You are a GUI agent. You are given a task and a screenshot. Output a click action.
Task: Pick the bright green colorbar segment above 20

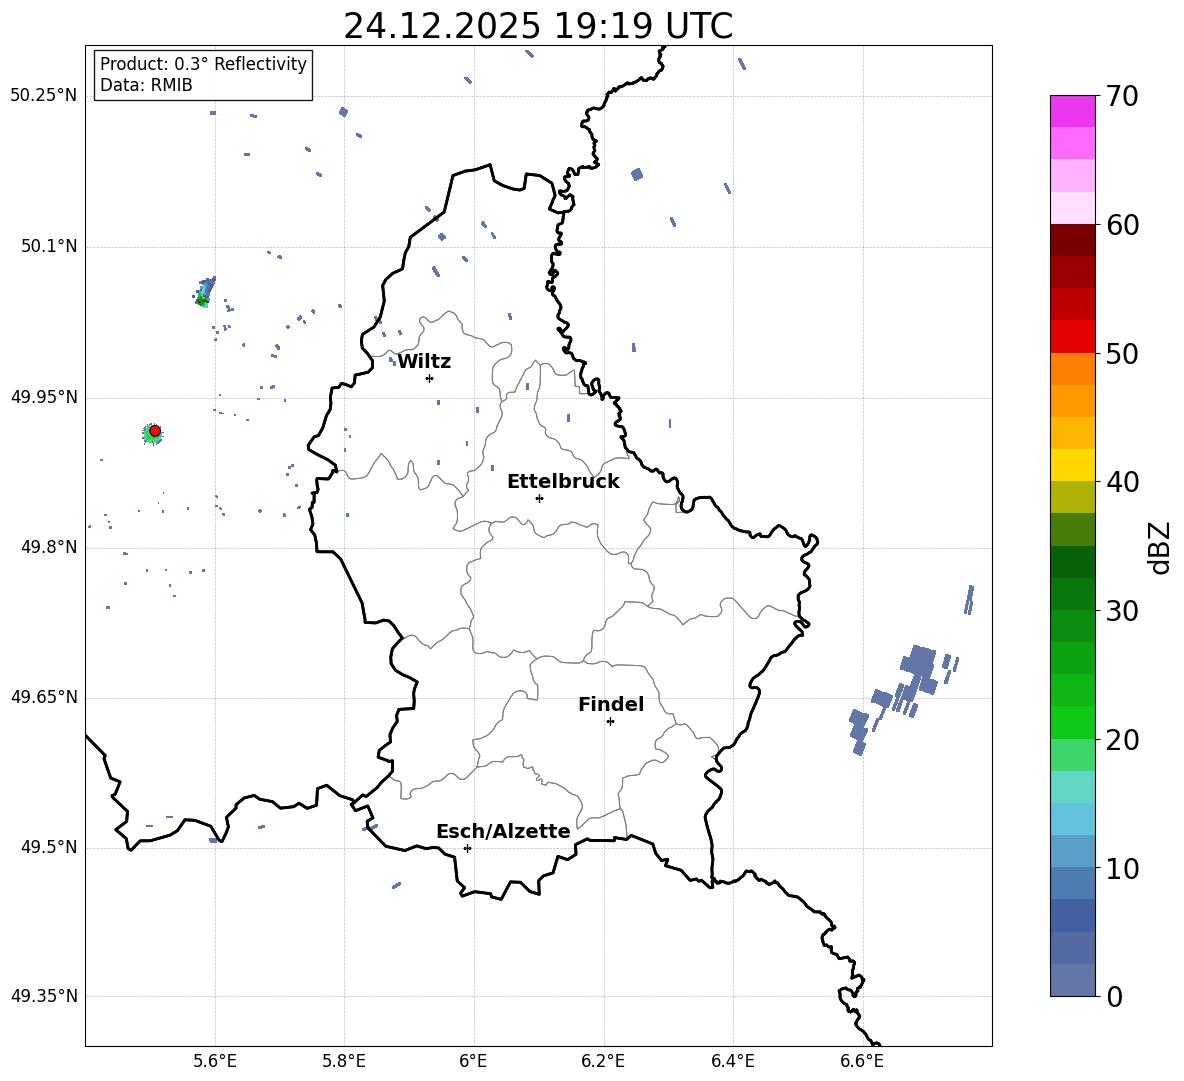click(1073, 722)
